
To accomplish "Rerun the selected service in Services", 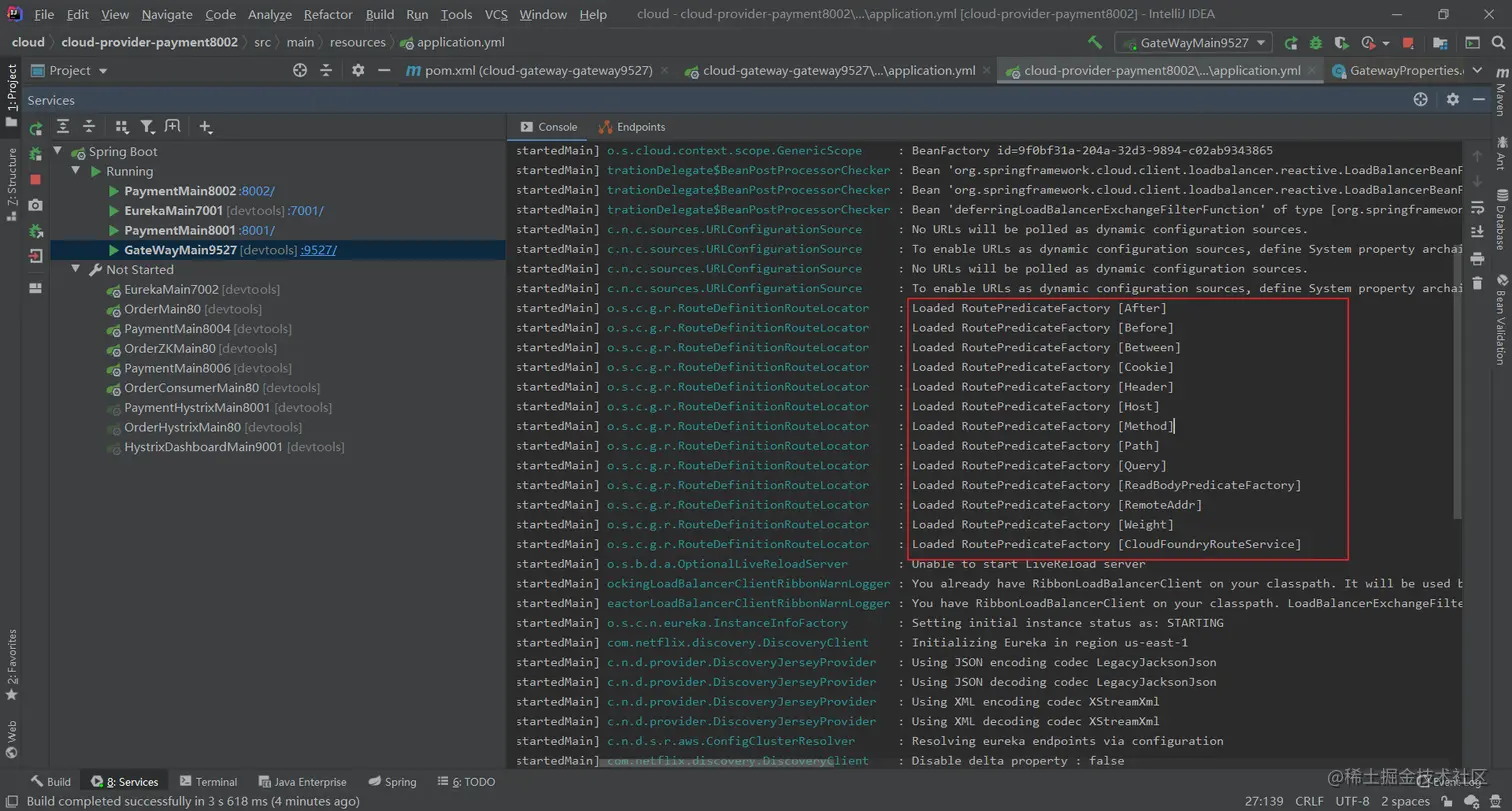I will (36, 128).
